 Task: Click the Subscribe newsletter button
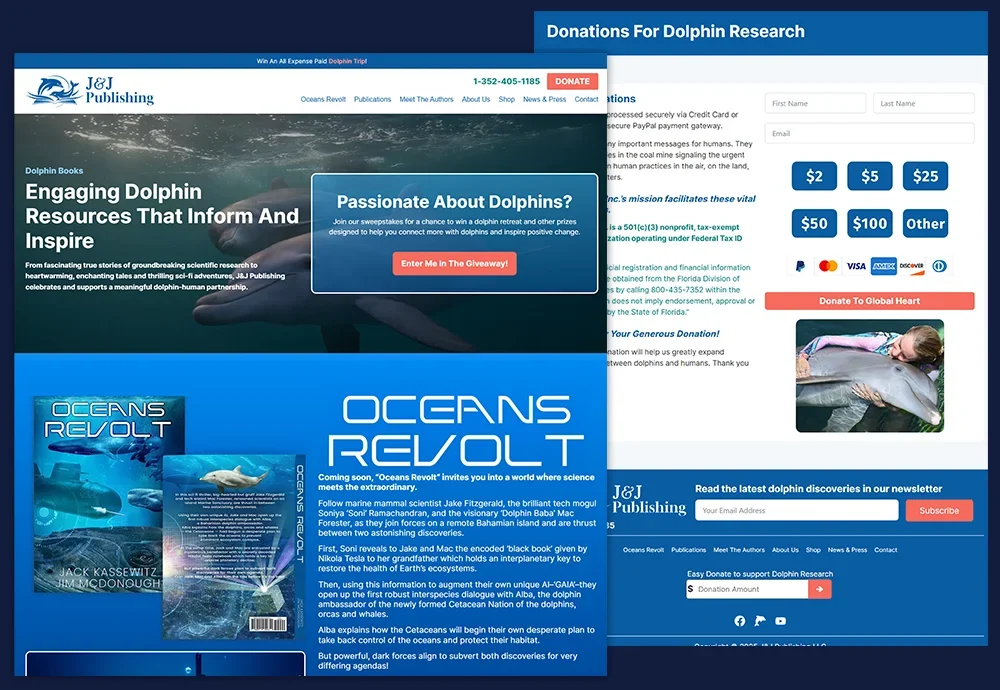(x=939, y=510)
